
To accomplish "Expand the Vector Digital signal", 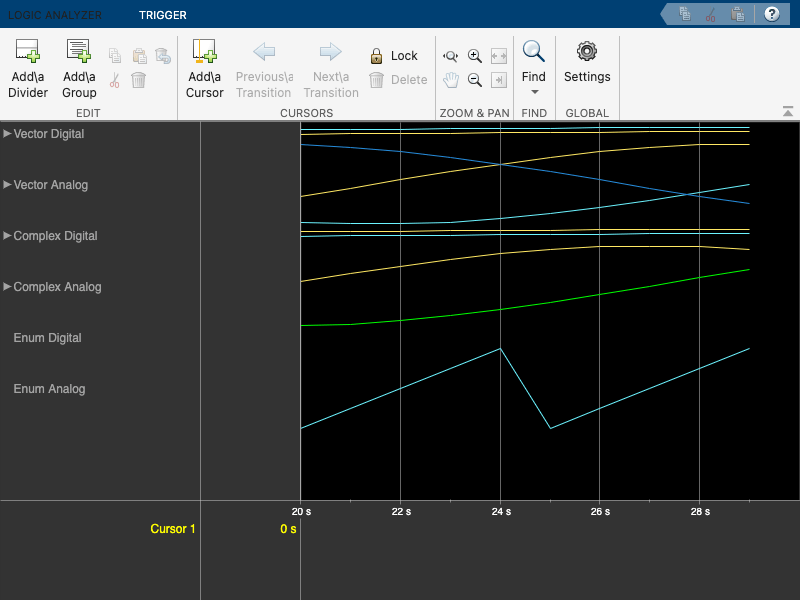I will 8,133.
